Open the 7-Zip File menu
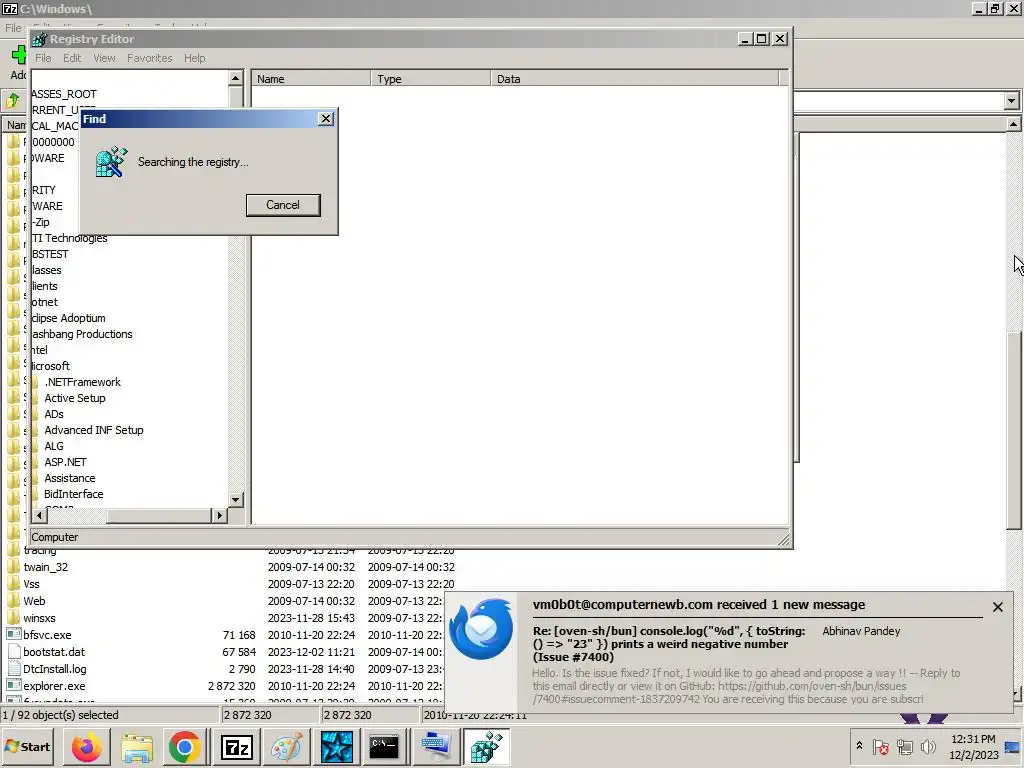 [x=13, y=28]
